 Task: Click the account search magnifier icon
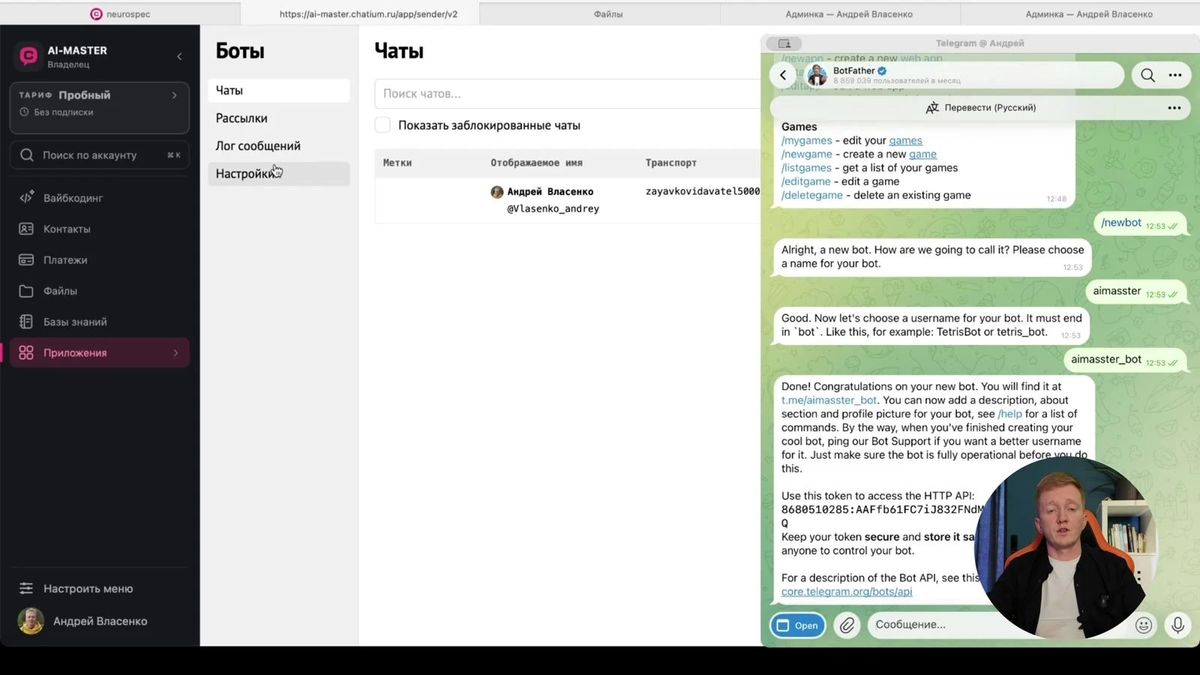pyautogui.click(x=27, y=155)
